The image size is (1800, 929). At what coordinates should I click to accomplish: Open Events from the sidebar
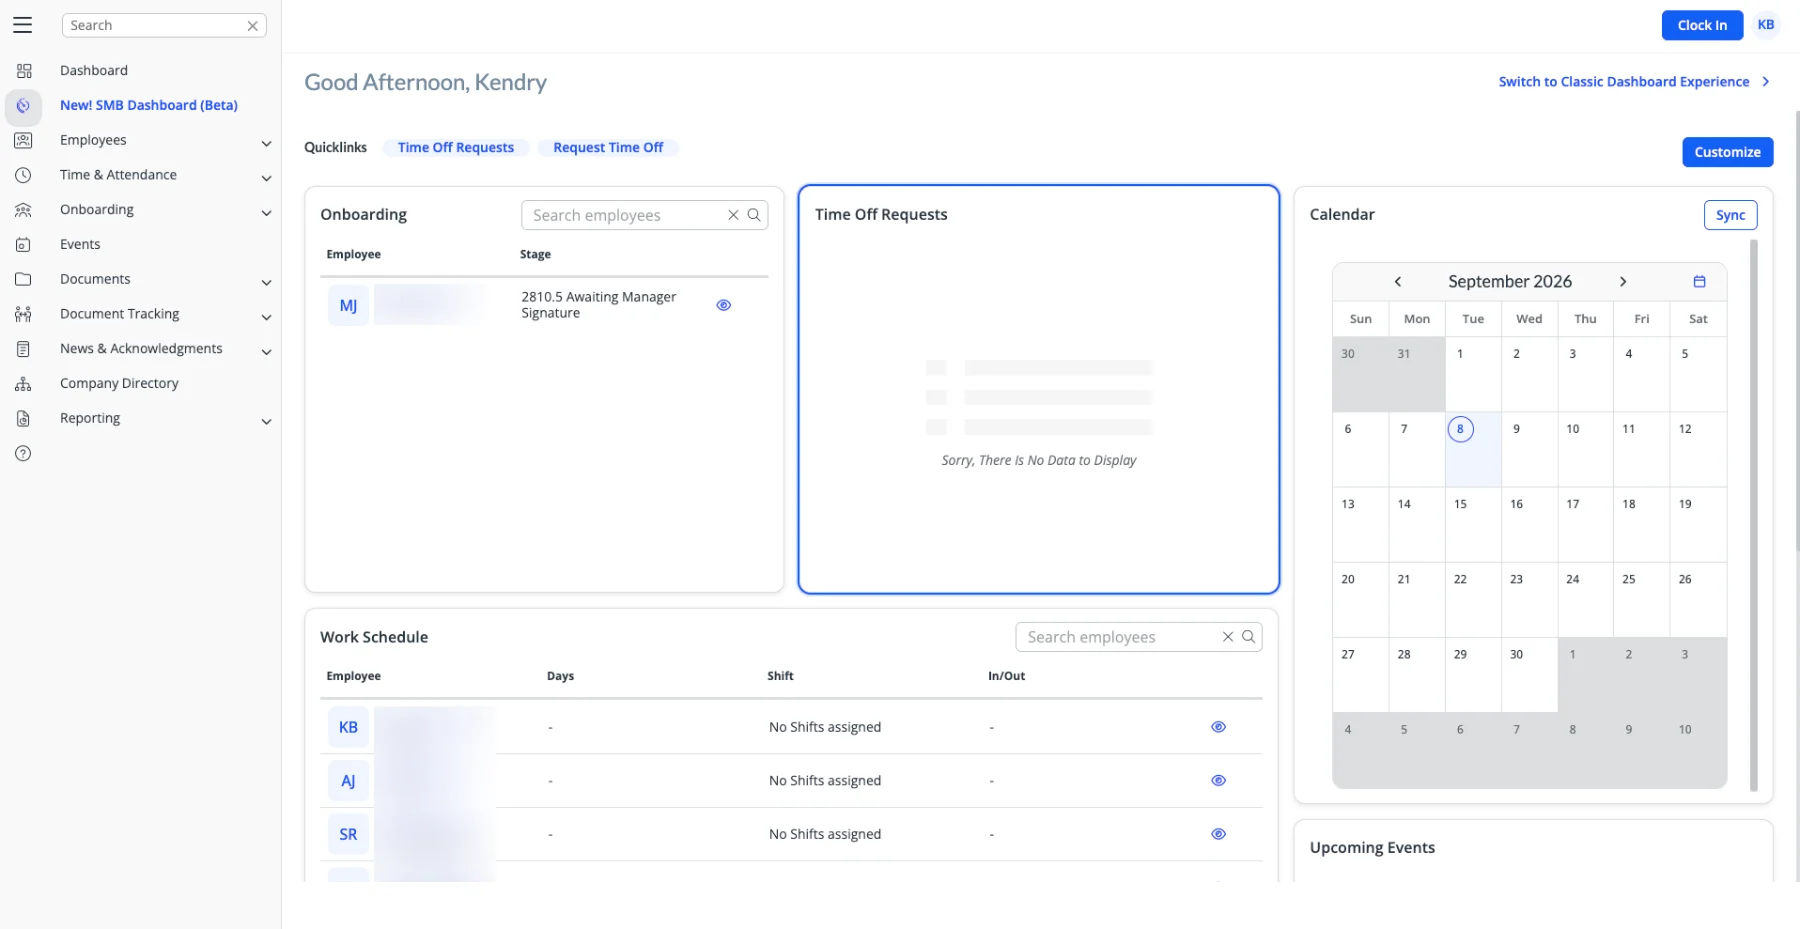coord(80,245)
